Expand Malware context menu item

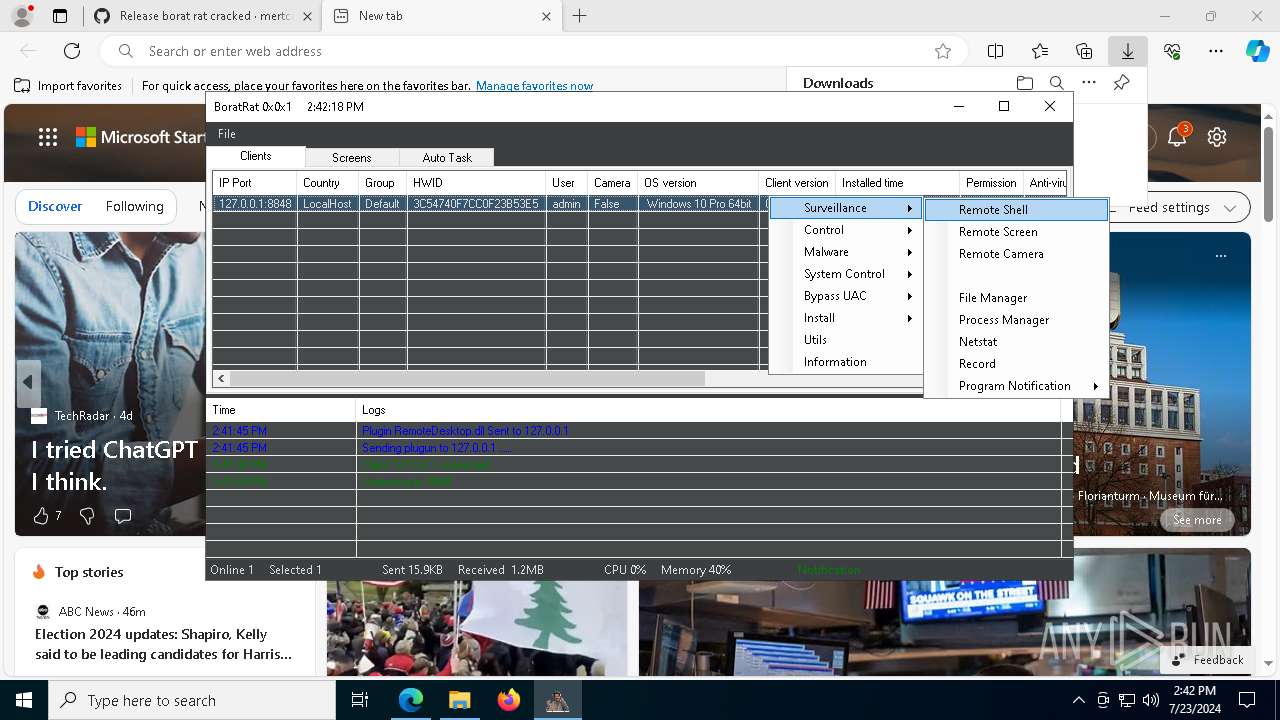point(846,252)
